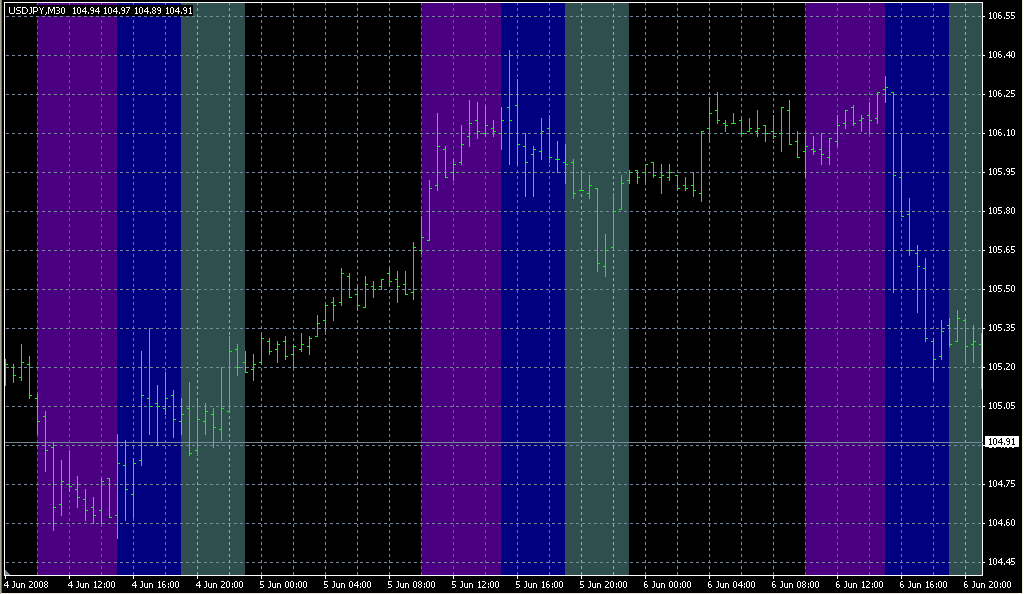Screen dimensions: 1024x594
Task: Click the 106.25 price scale label
Action: [1001, 94]
